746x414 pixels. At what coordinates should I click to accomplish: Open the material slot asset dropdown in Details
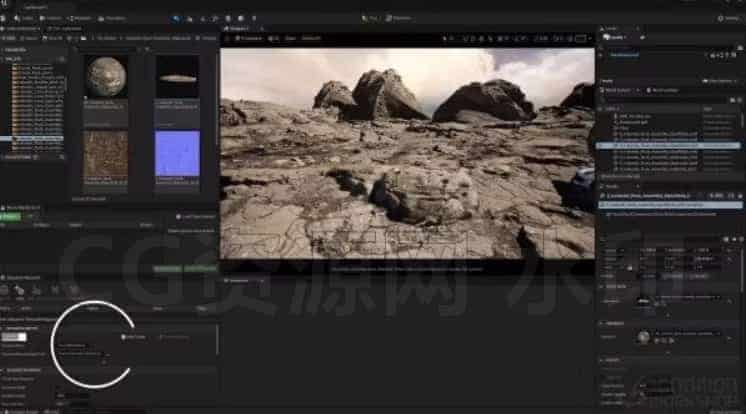pos(688,334)
